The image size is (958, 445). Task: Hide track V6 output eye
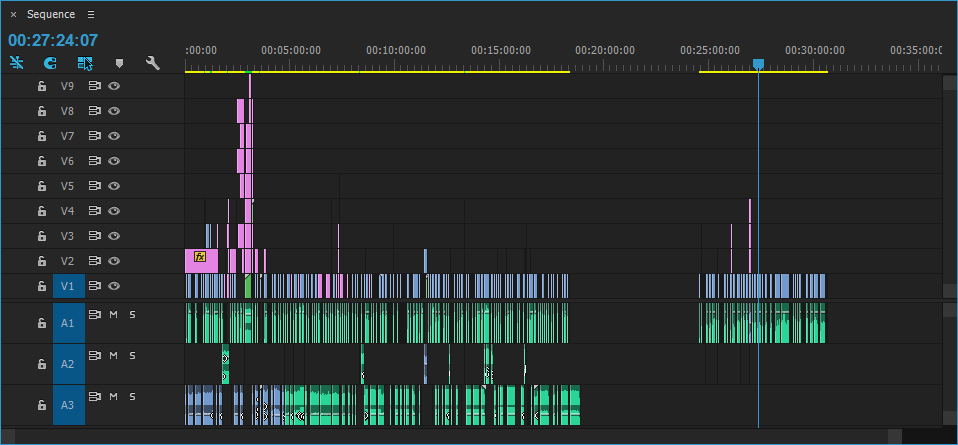click(x=114, y=161)
